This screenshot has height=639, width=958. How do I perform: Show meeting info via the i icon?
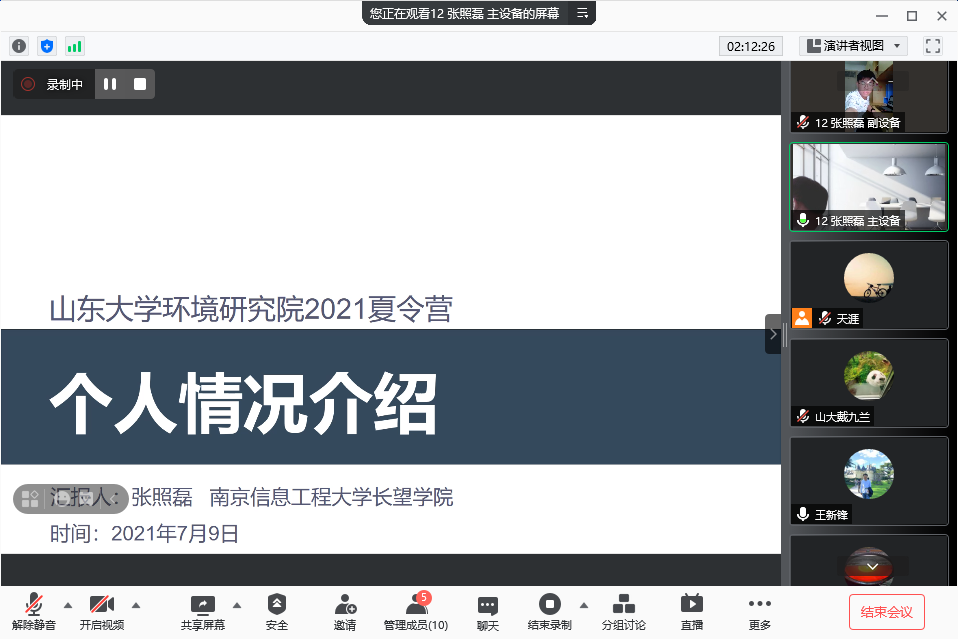[18, 46]
